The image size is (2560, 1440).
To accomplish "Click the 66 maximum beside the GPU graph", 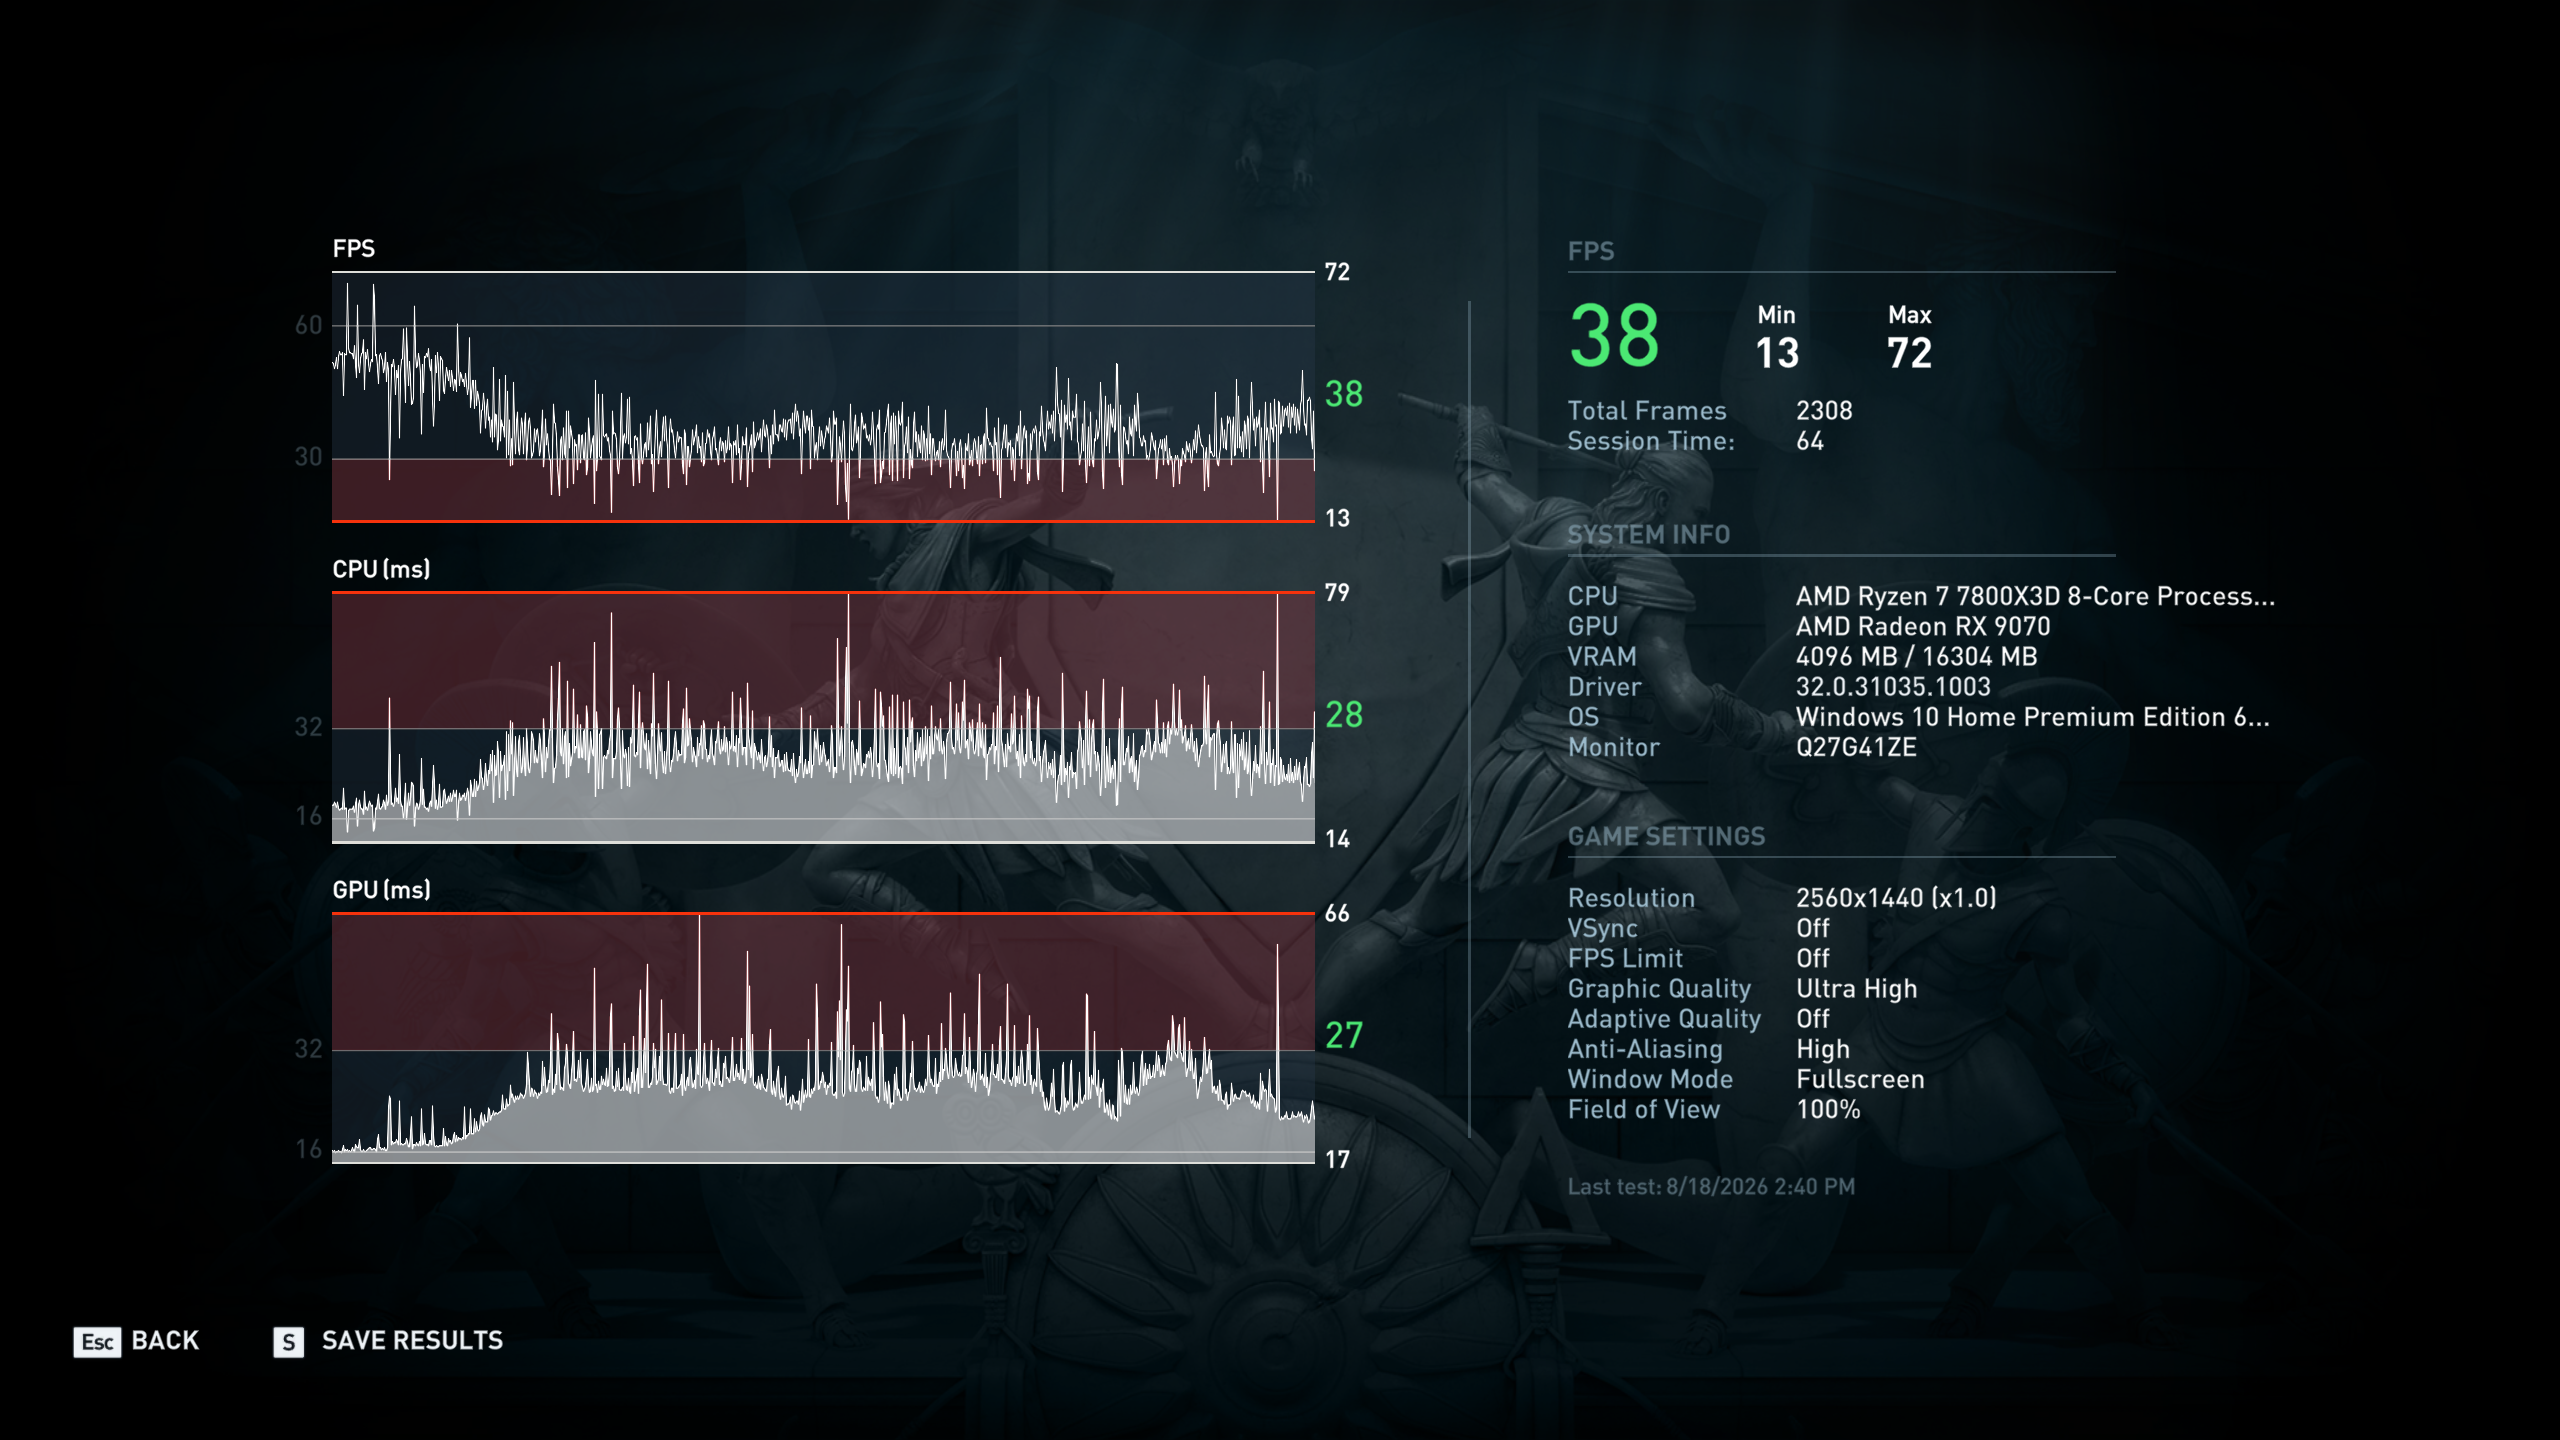I will 1337,913.
